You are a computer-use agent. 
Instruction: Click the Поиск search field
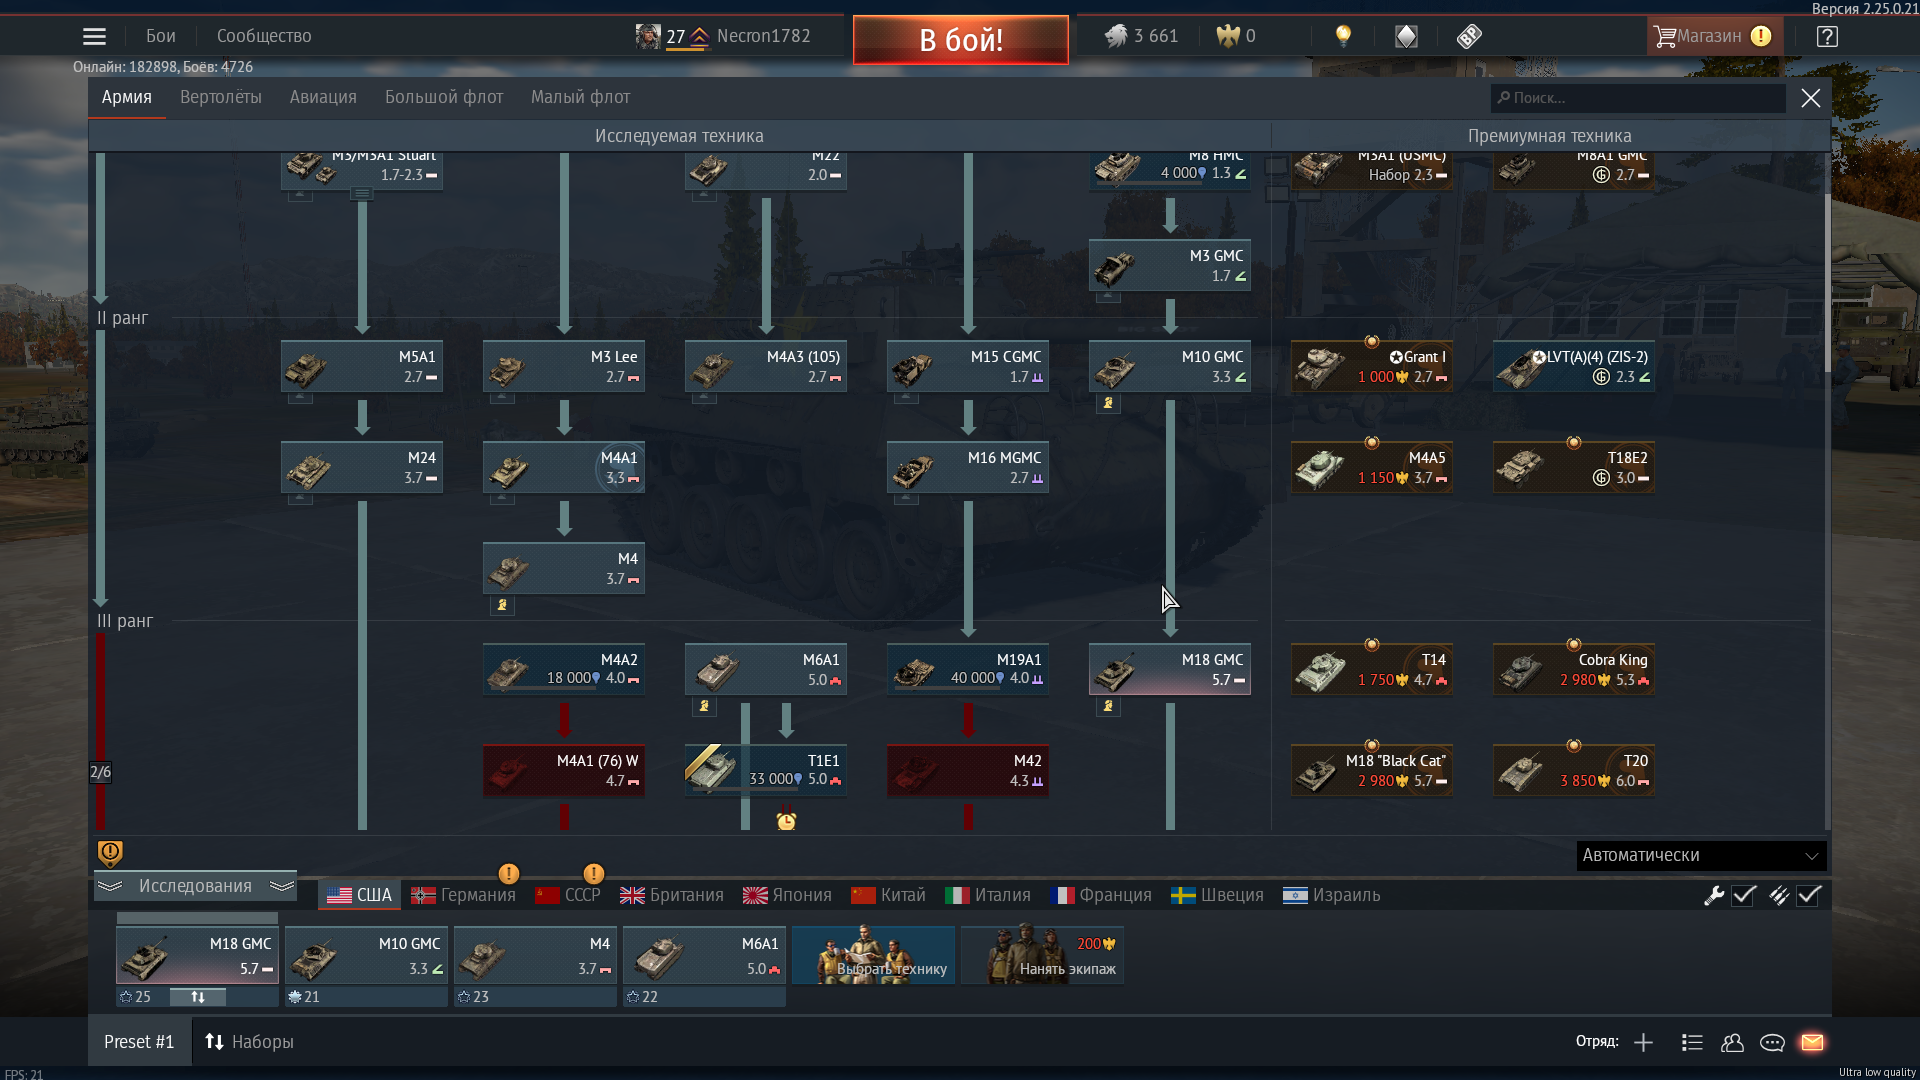1637,98
